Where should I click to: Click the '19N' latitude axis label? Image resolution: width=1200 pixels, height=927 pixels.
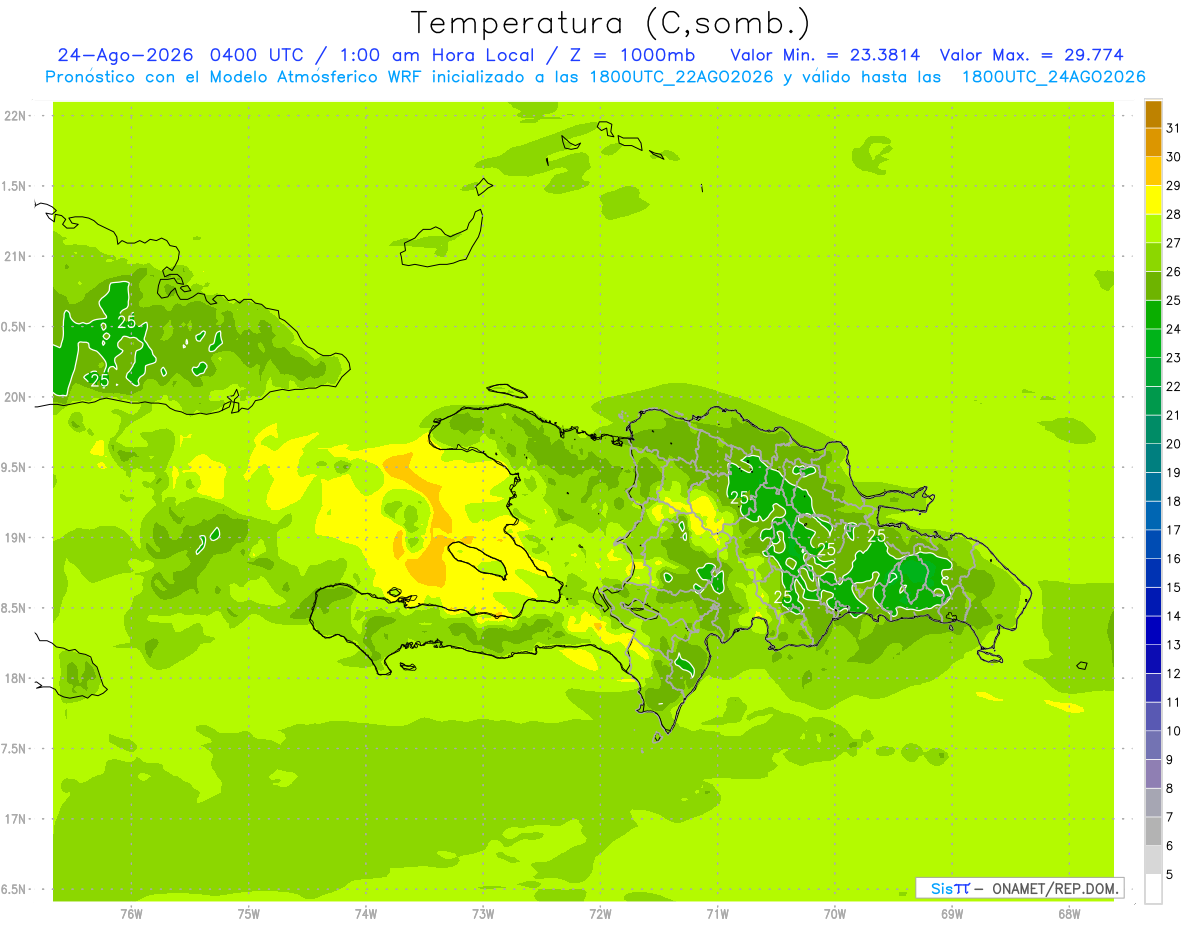[x=16, y=538]
